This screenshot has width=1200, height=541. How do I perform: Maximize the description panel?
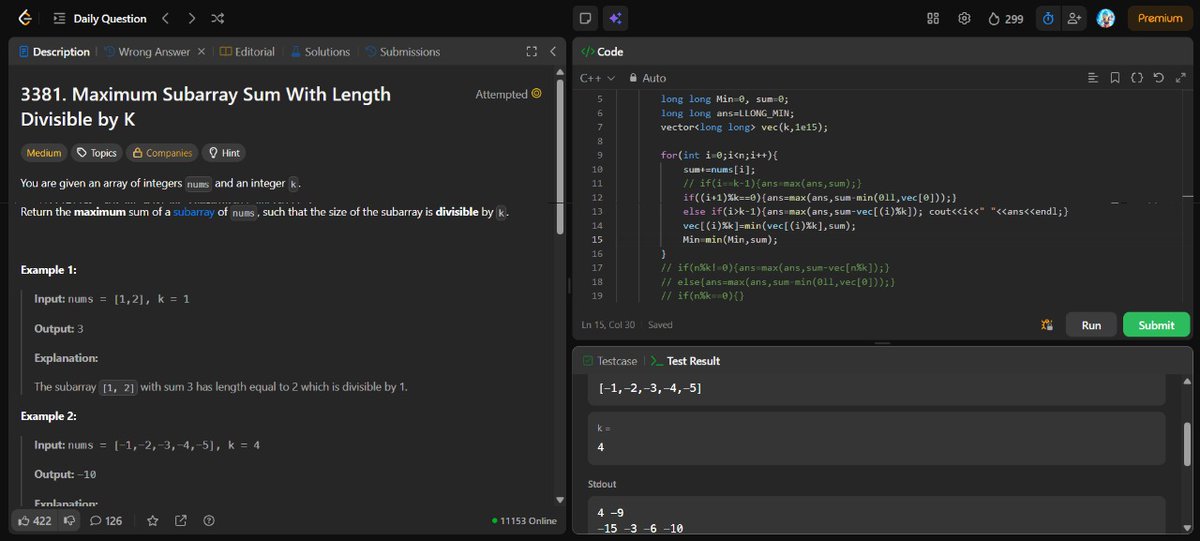click(532, 52)
